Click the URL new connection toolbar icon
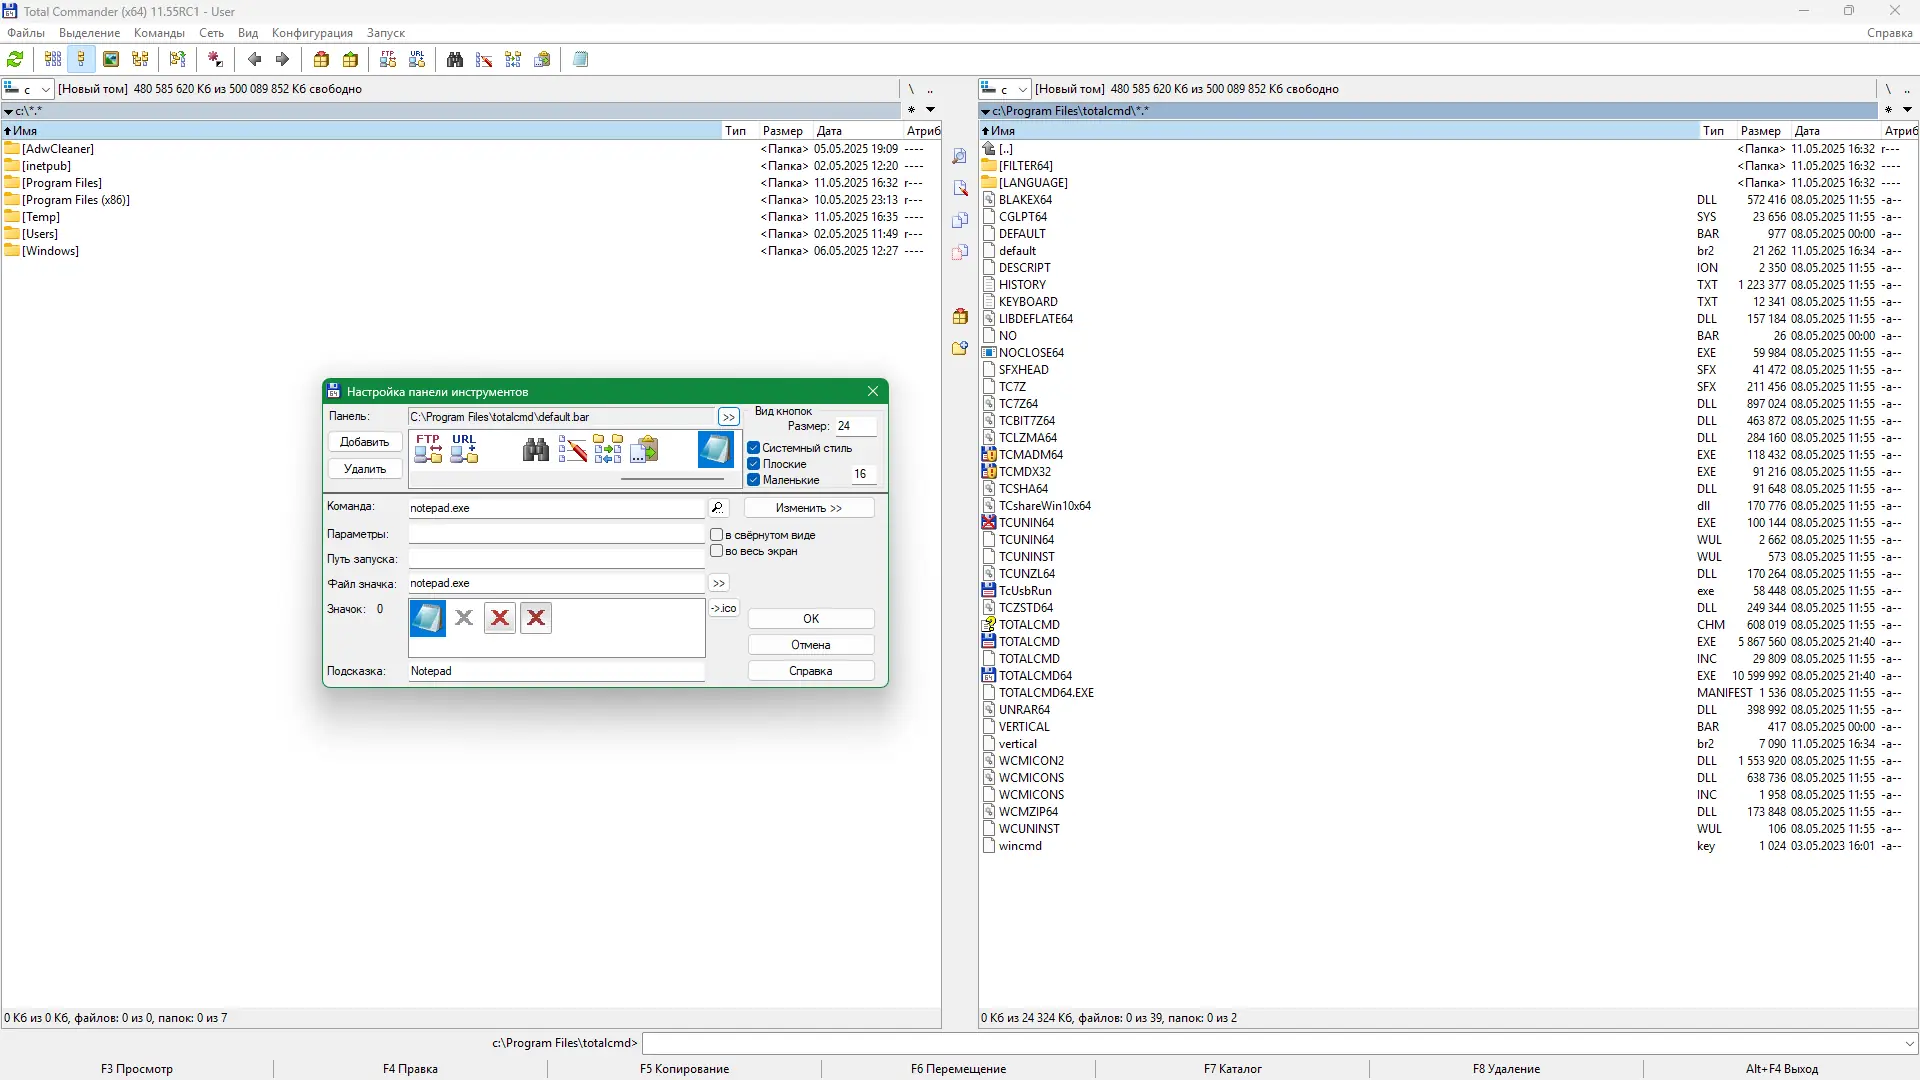Screen dimensions: 1920x1080 [x=417, y=60]
